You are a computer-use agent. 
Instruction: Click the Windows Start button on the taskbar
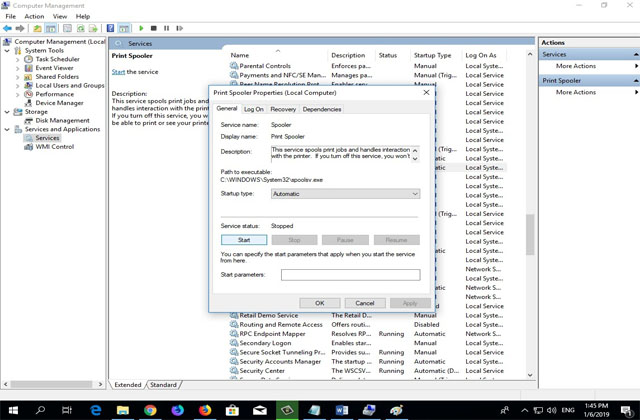pyautogui.click(x=13, y=410)
